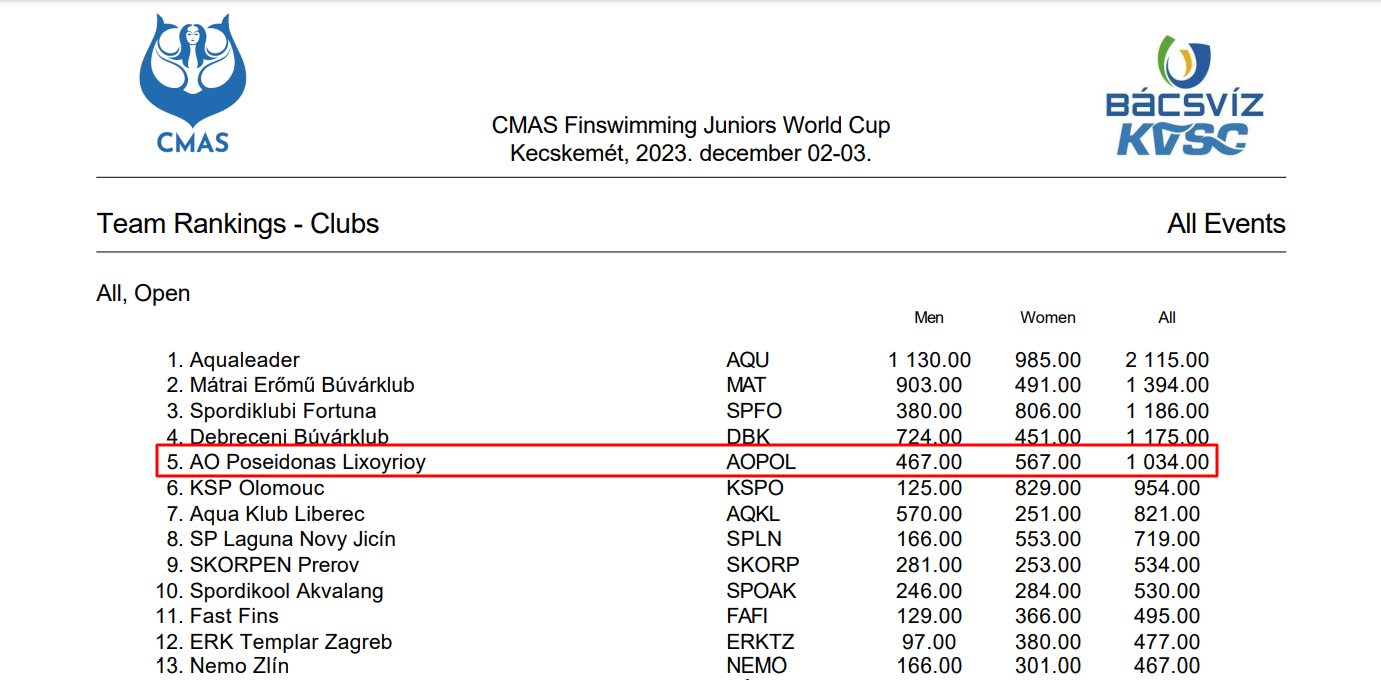Click the Women column header
The height and width of the screenshot is (680, 1381).
point(1048,318)
